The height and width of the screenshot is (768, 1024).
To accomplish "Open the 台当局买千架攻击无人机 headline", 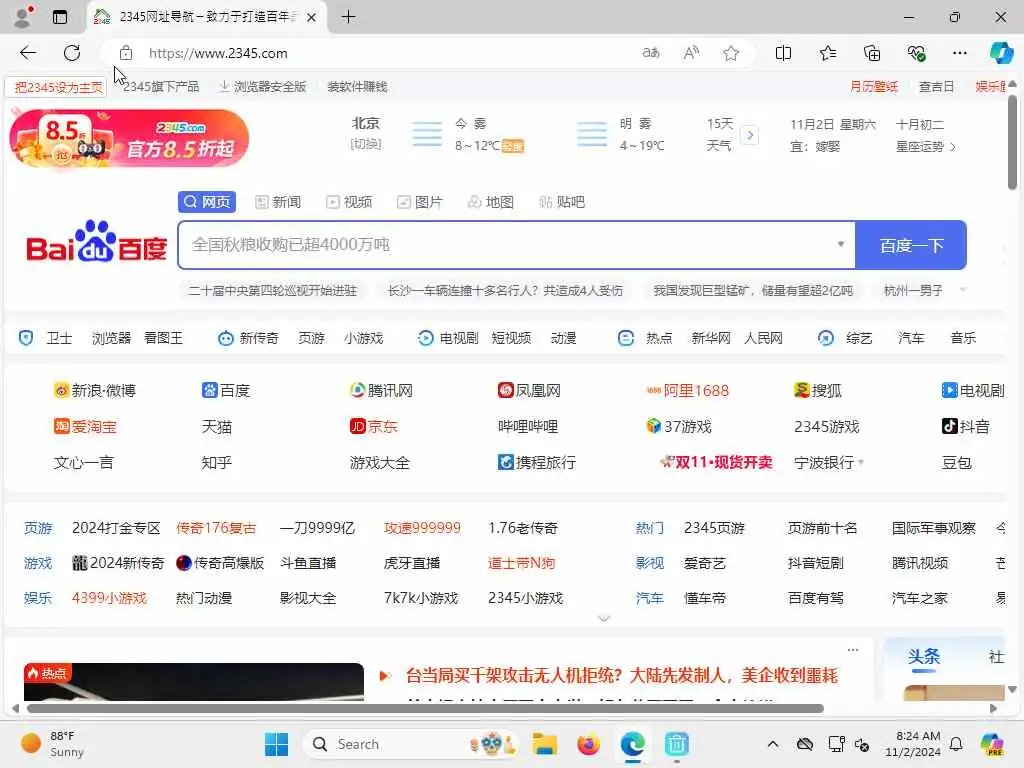I will 621,675.
